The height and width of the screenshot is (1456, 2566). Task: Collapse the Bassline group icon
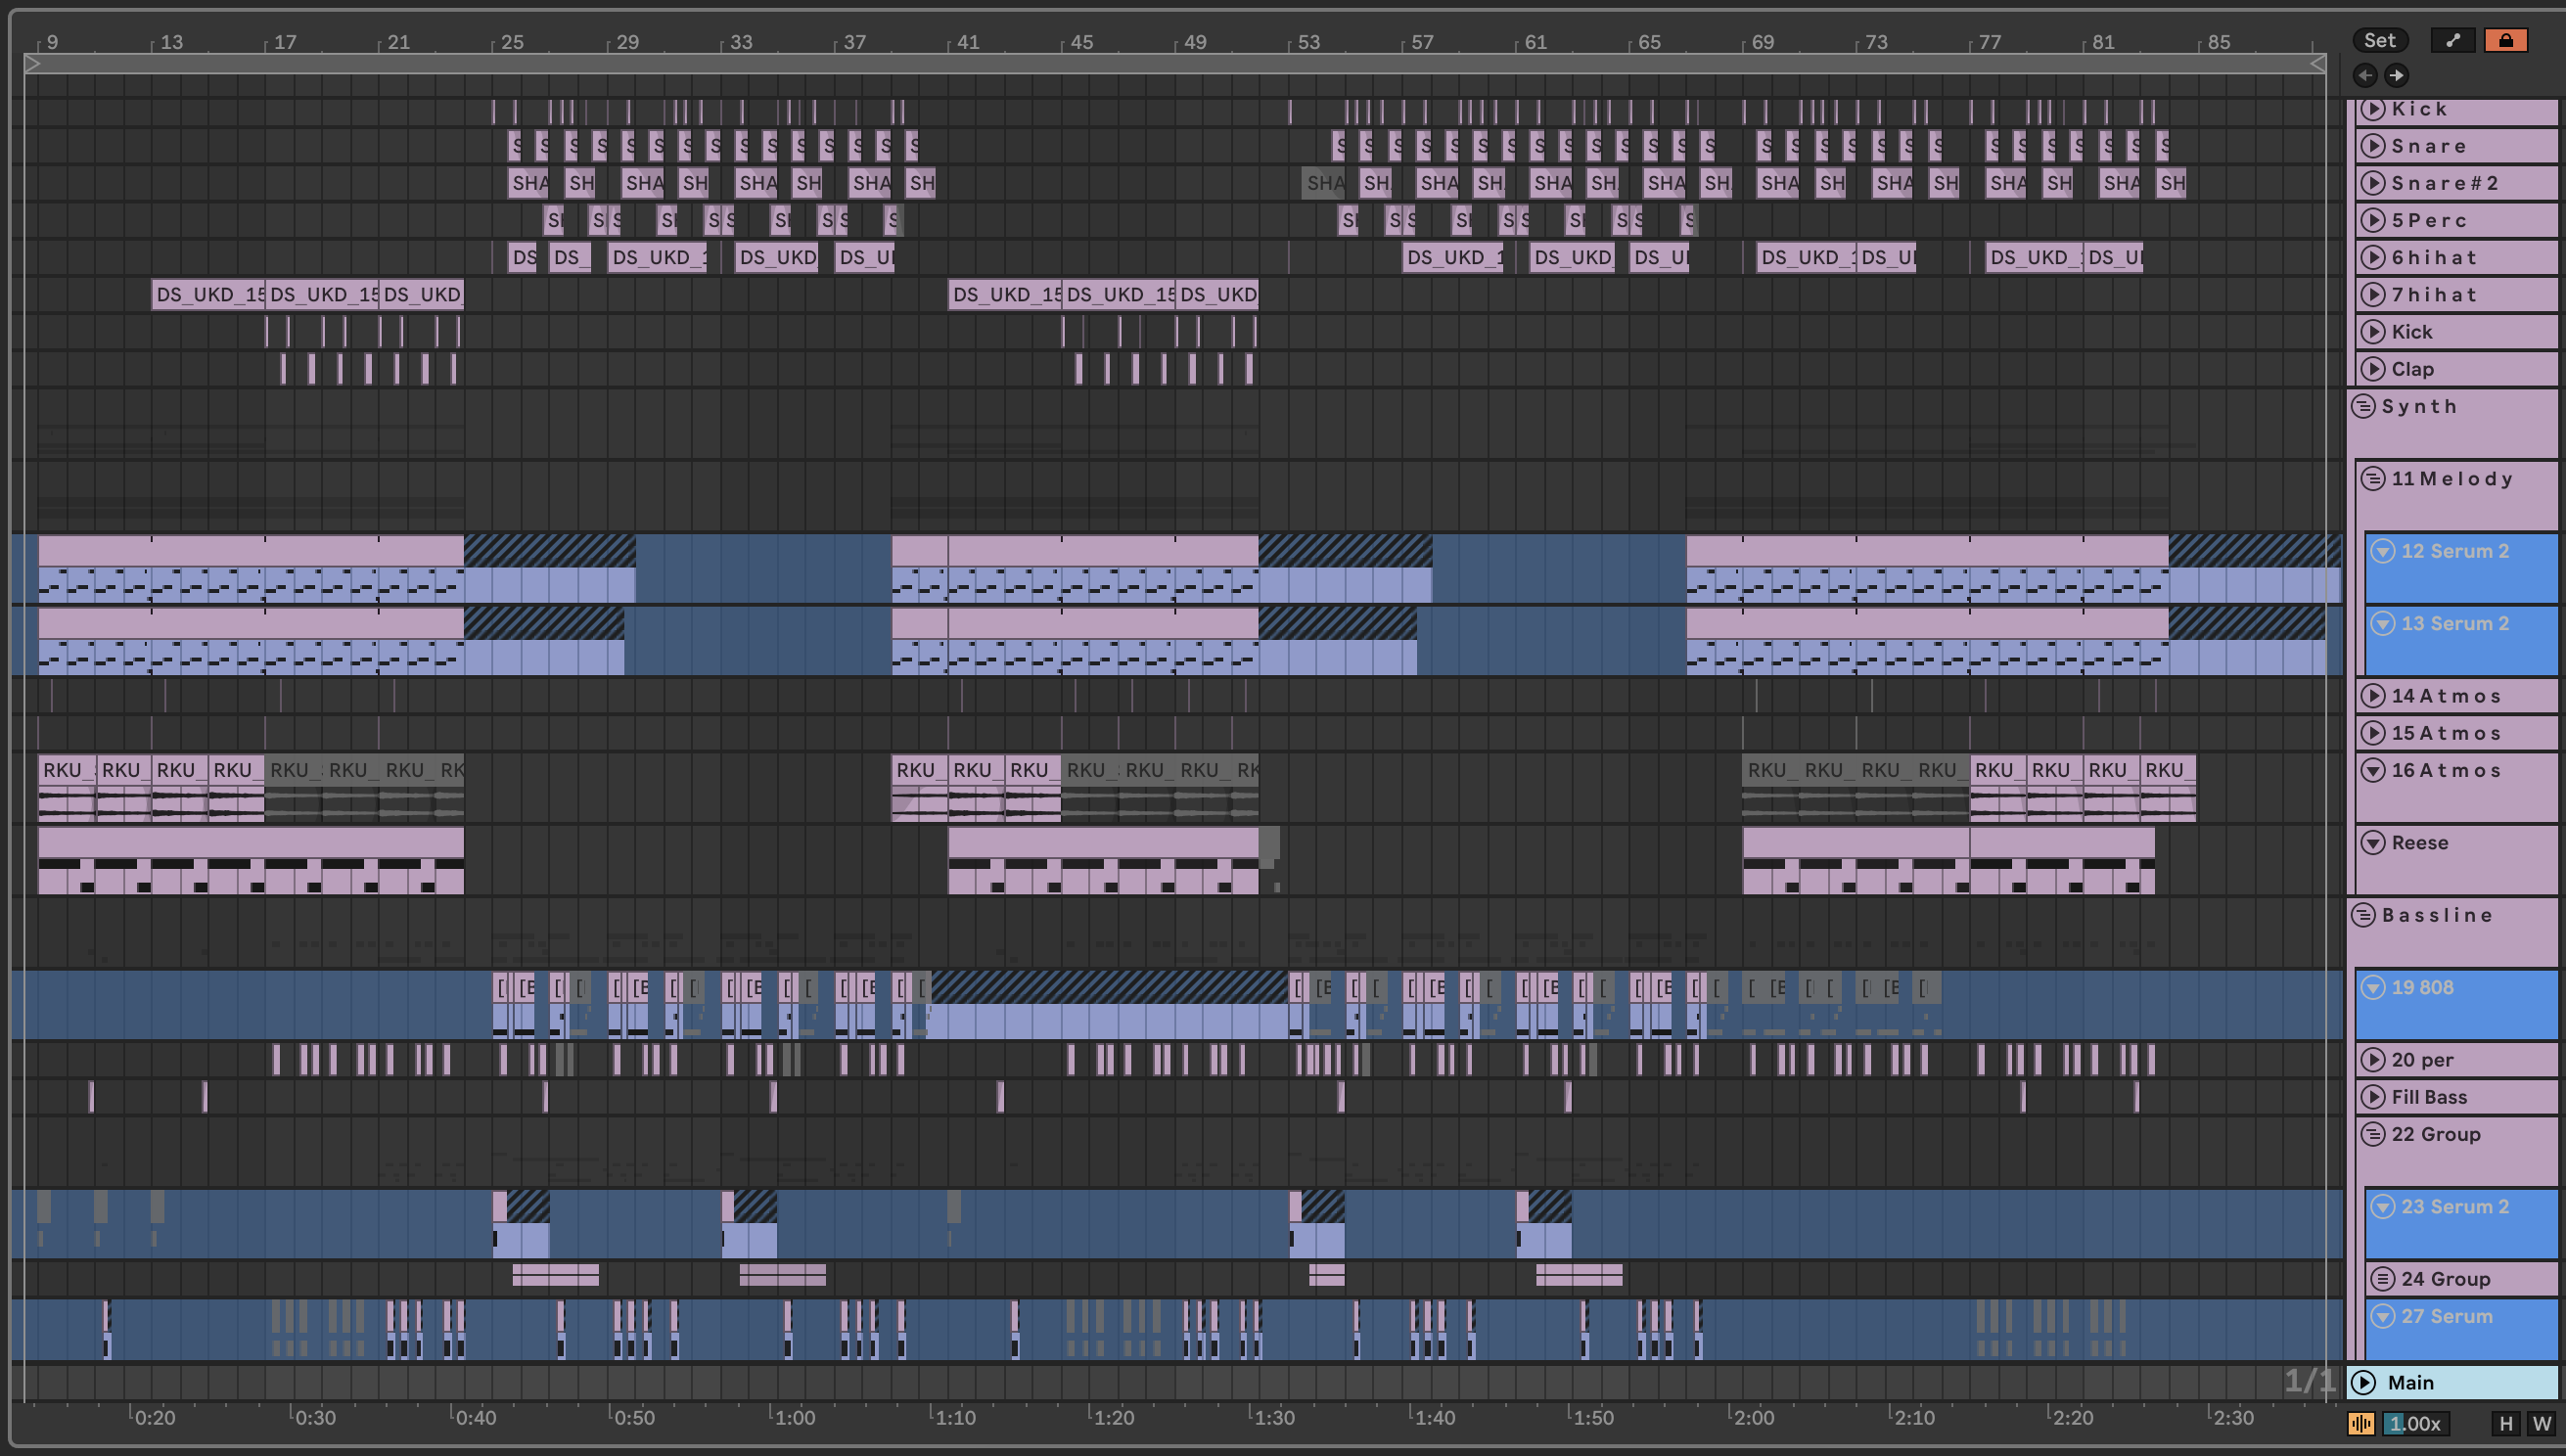point(2363,915)
